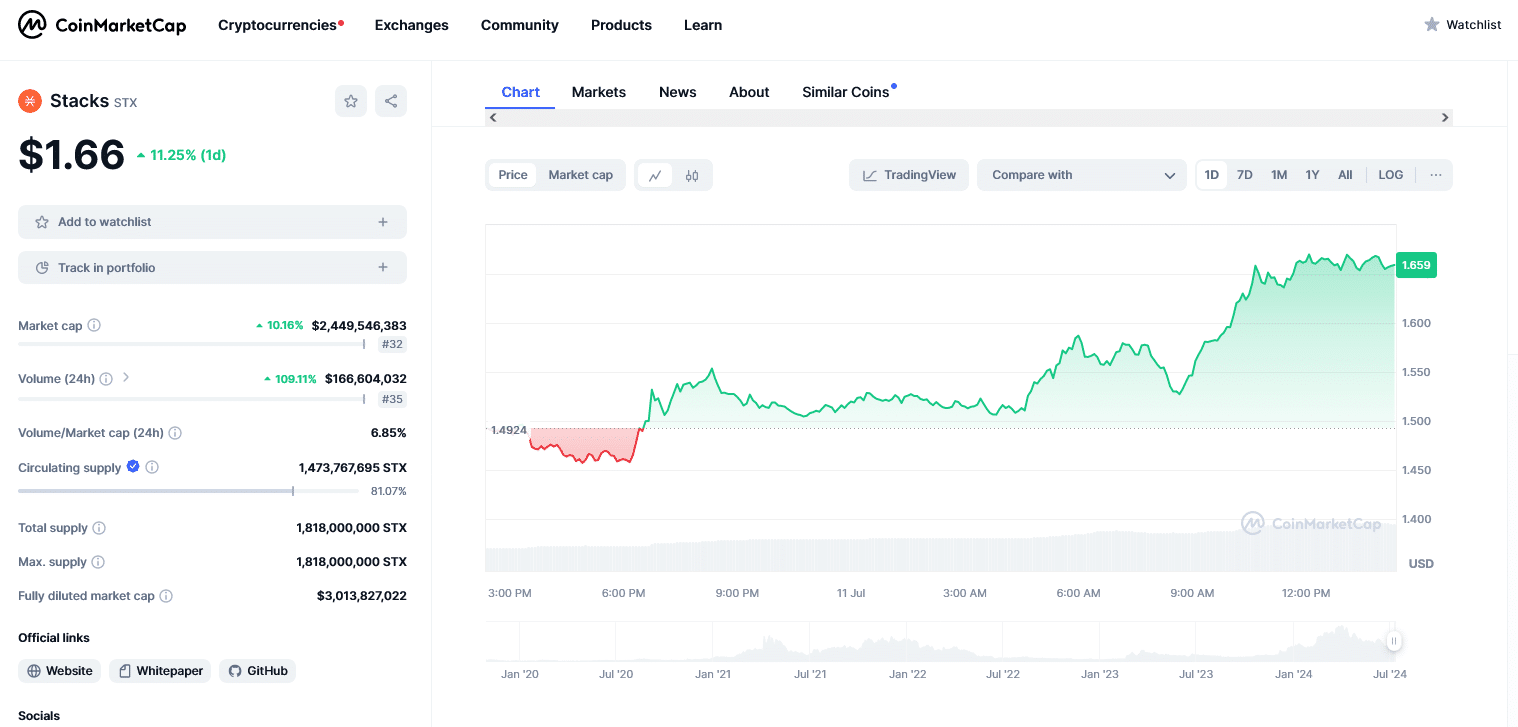
Task: Switch to the Markets tab
Action: tap(599, 92)
